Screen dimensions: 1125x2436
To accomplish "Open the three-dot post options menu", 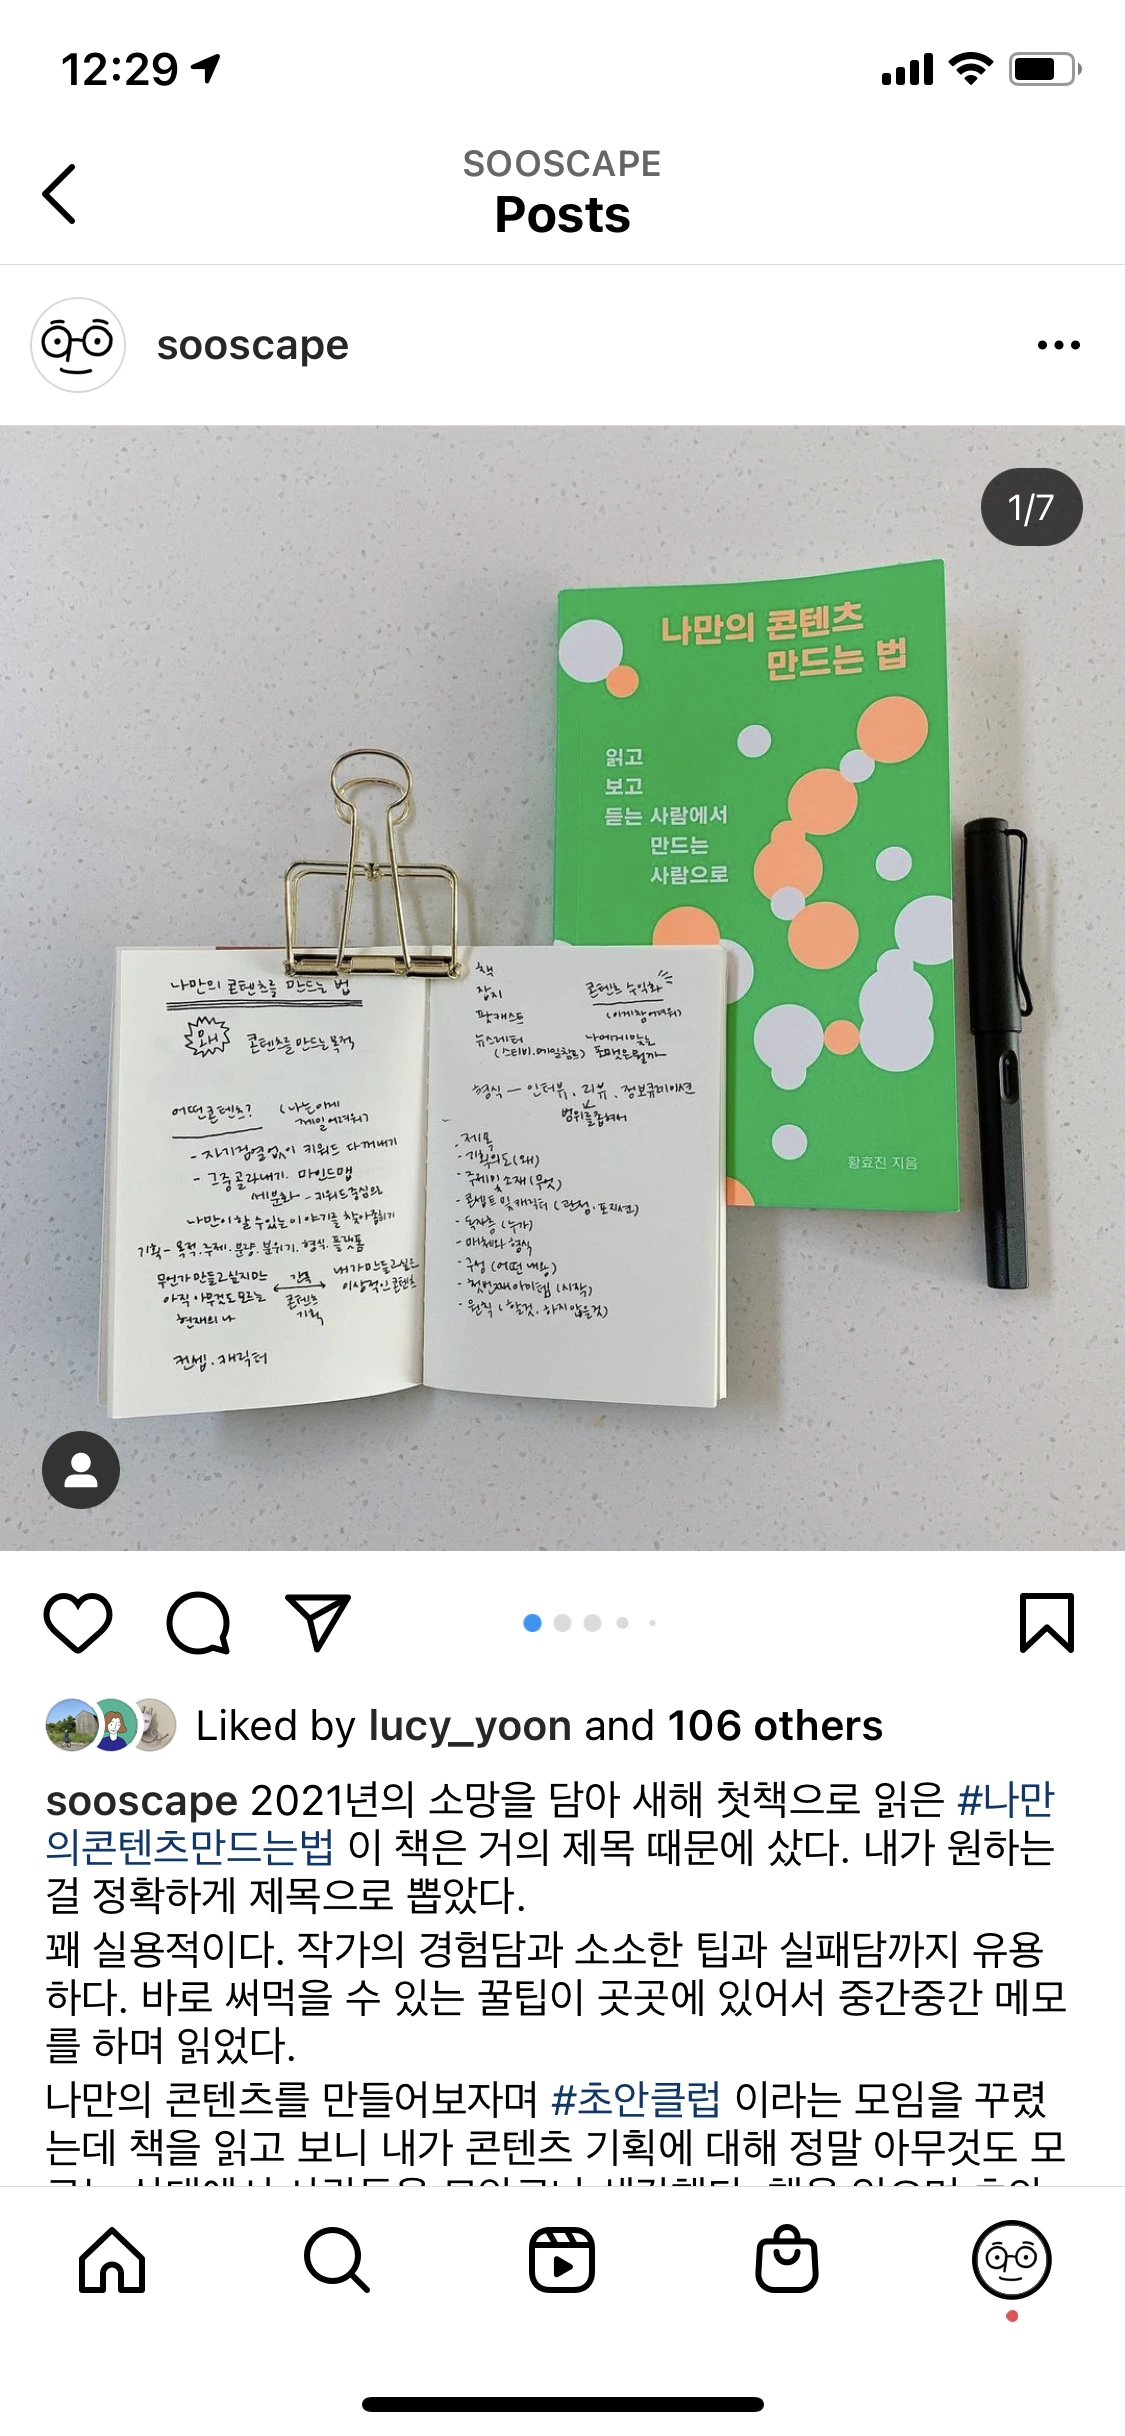I will coord(1059,345).
